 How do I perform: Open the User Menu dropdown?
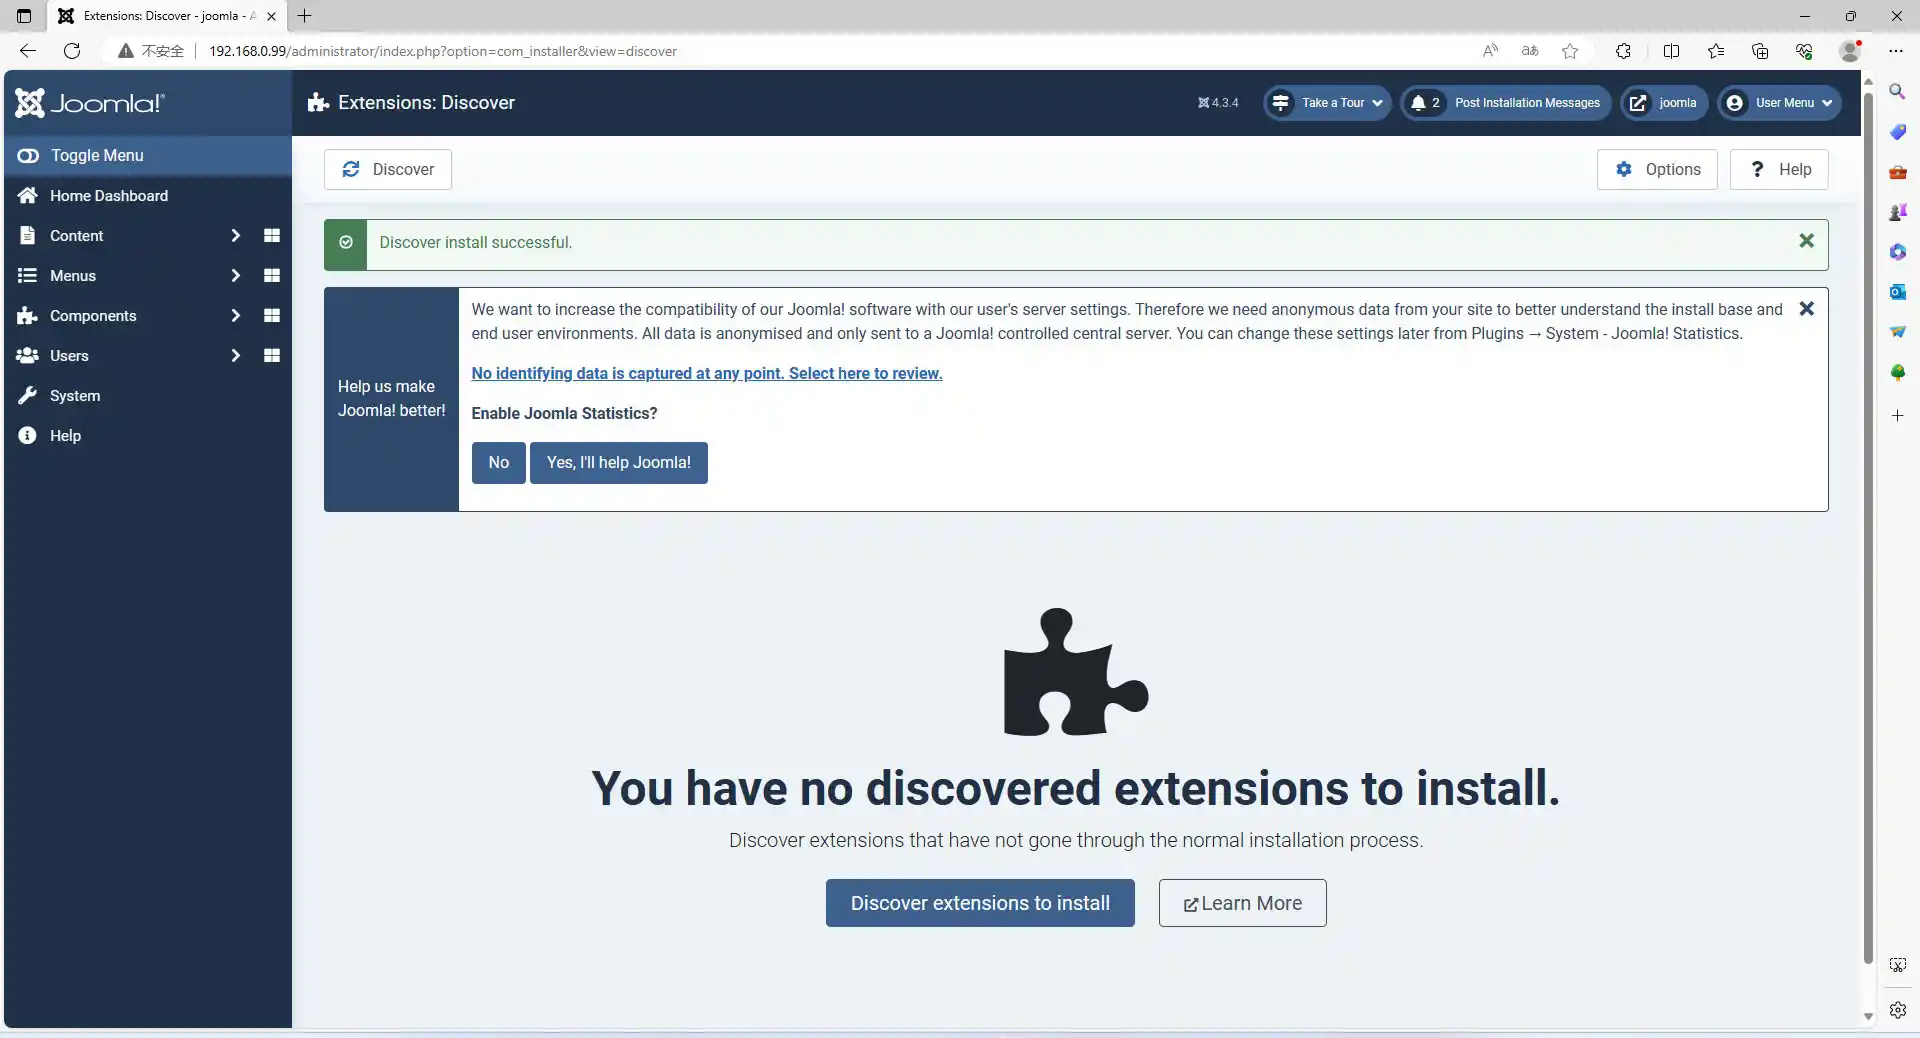[x=1779, y=103]
